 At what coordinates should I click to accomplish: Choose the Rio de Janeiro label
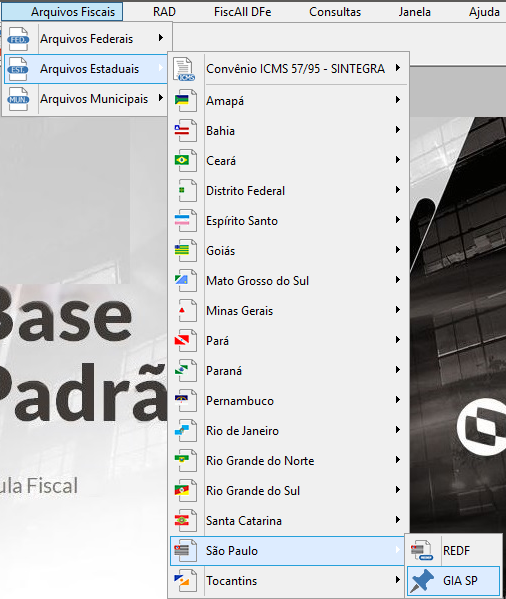click(x=242, y=431)
